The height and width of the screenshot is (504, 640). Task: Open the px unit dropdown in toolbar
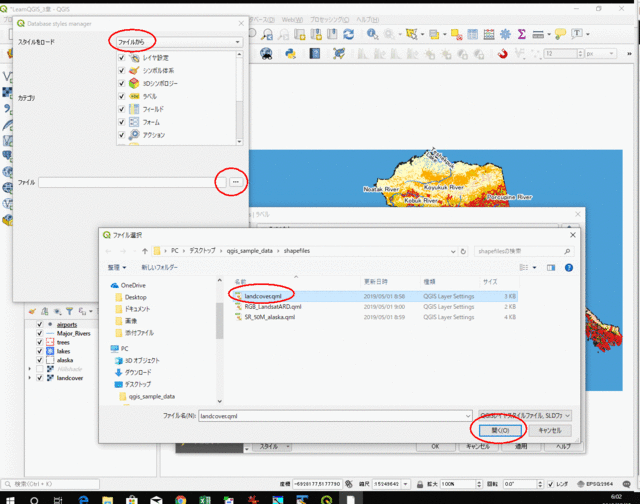[600, 53]
